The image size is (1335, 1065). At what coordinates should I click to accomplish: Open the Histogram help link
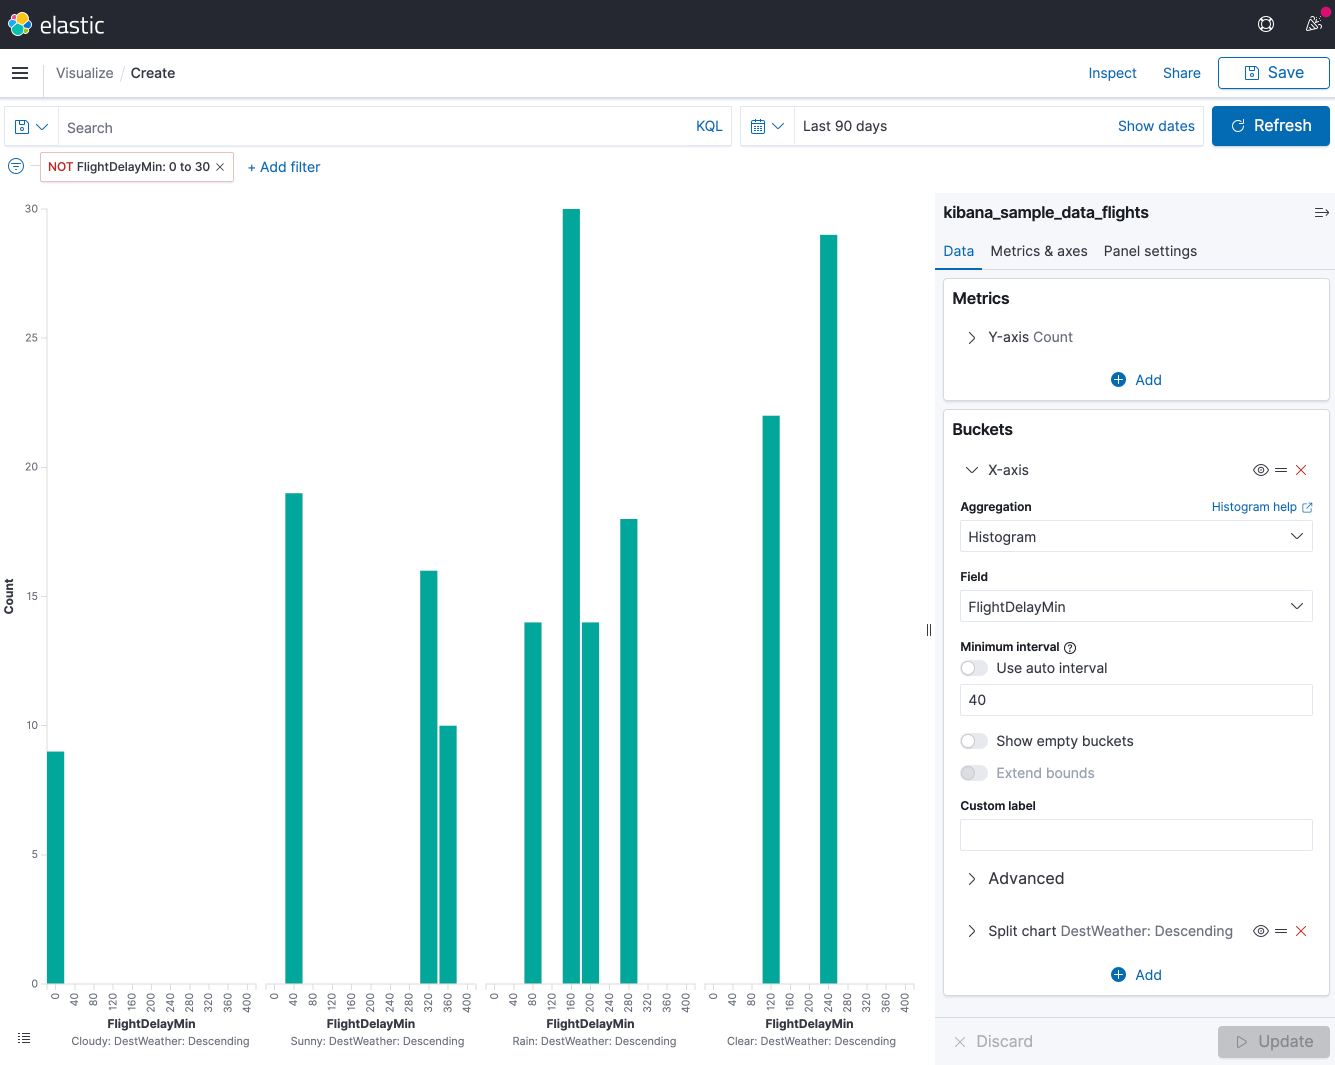(1262, 507)
